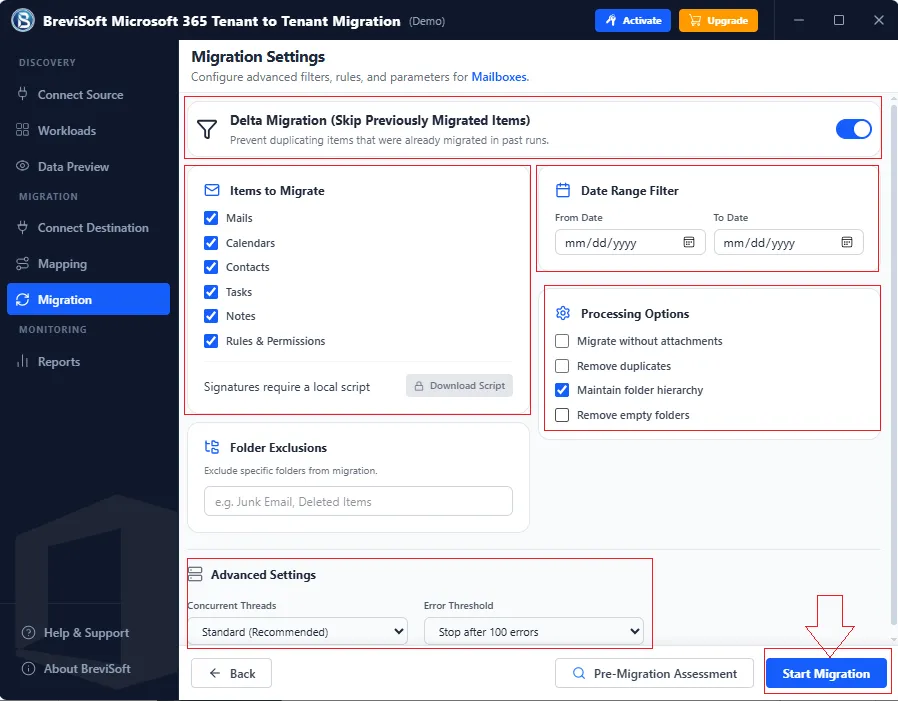Uncheck the Contacts checkbox
The width and height of the screenshot is (898, 701).
[x=211, y=267]
